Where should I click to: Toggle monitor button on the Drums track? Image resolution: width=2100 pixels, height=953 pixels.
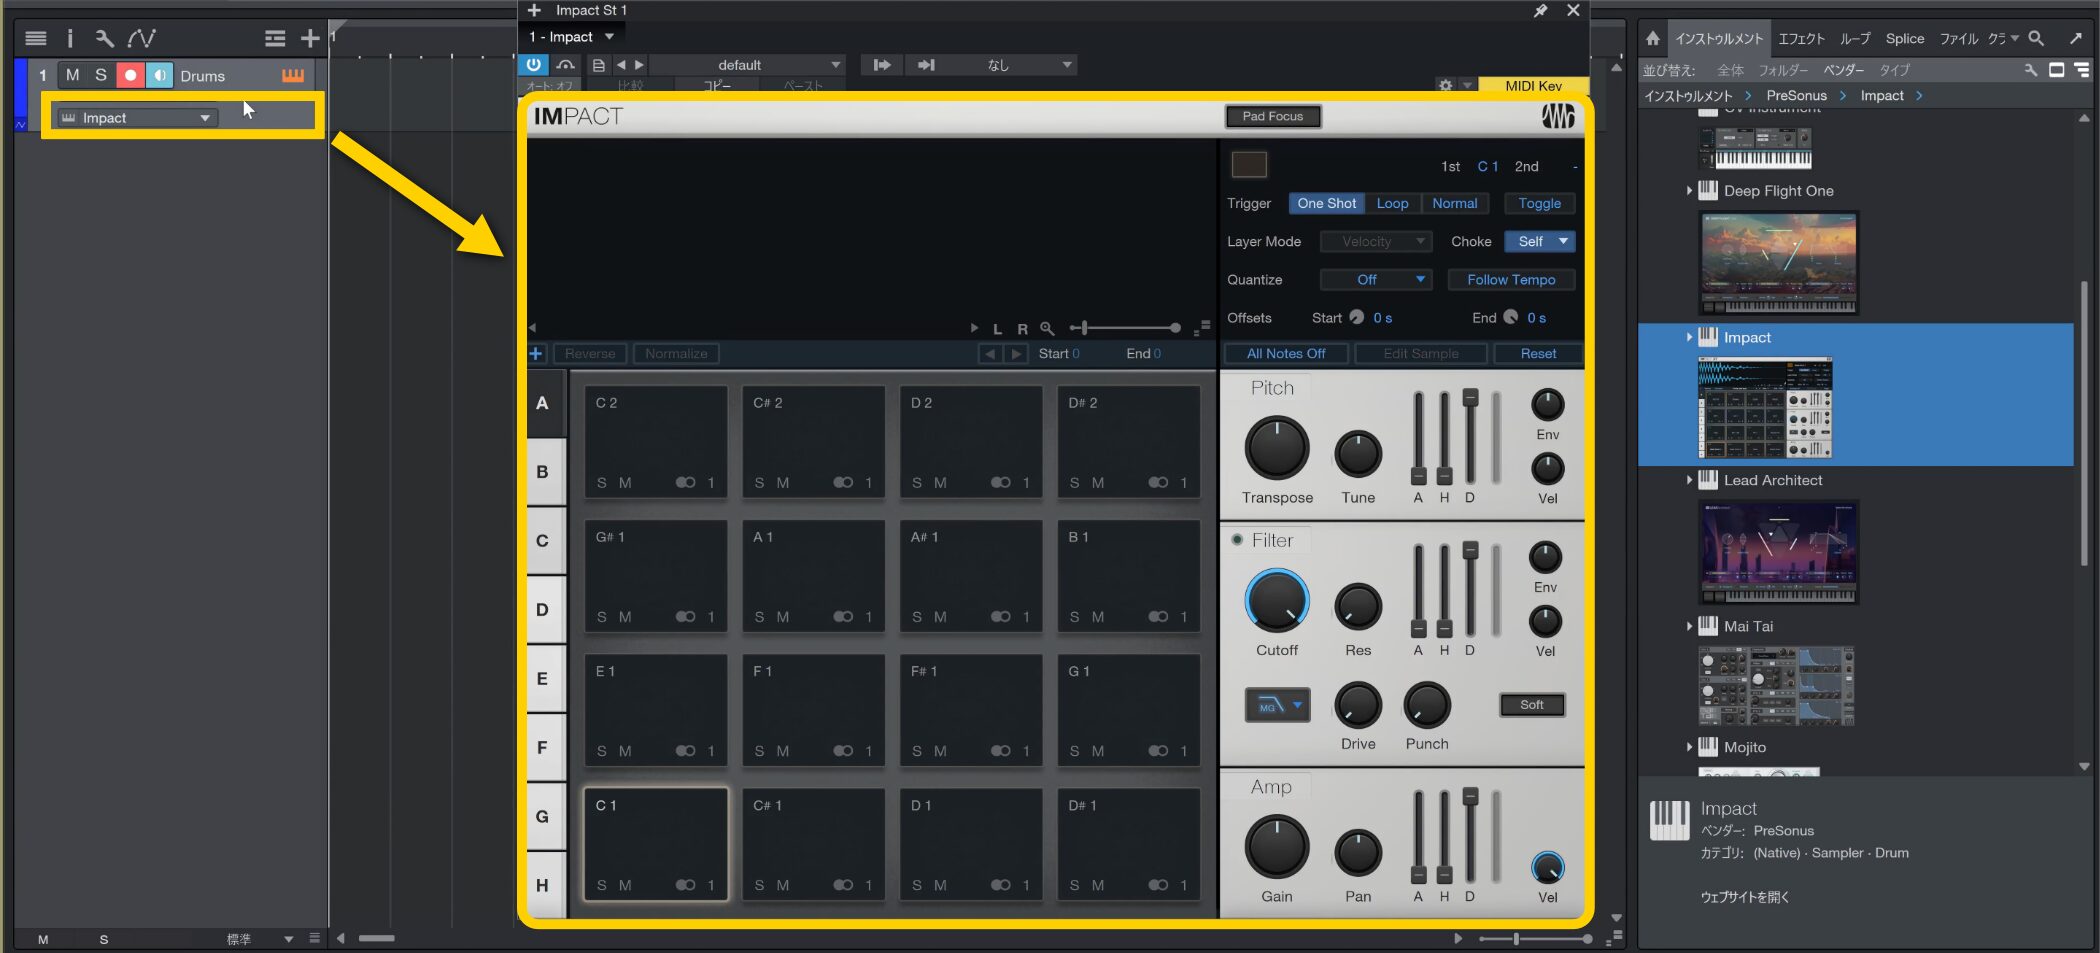159,75
